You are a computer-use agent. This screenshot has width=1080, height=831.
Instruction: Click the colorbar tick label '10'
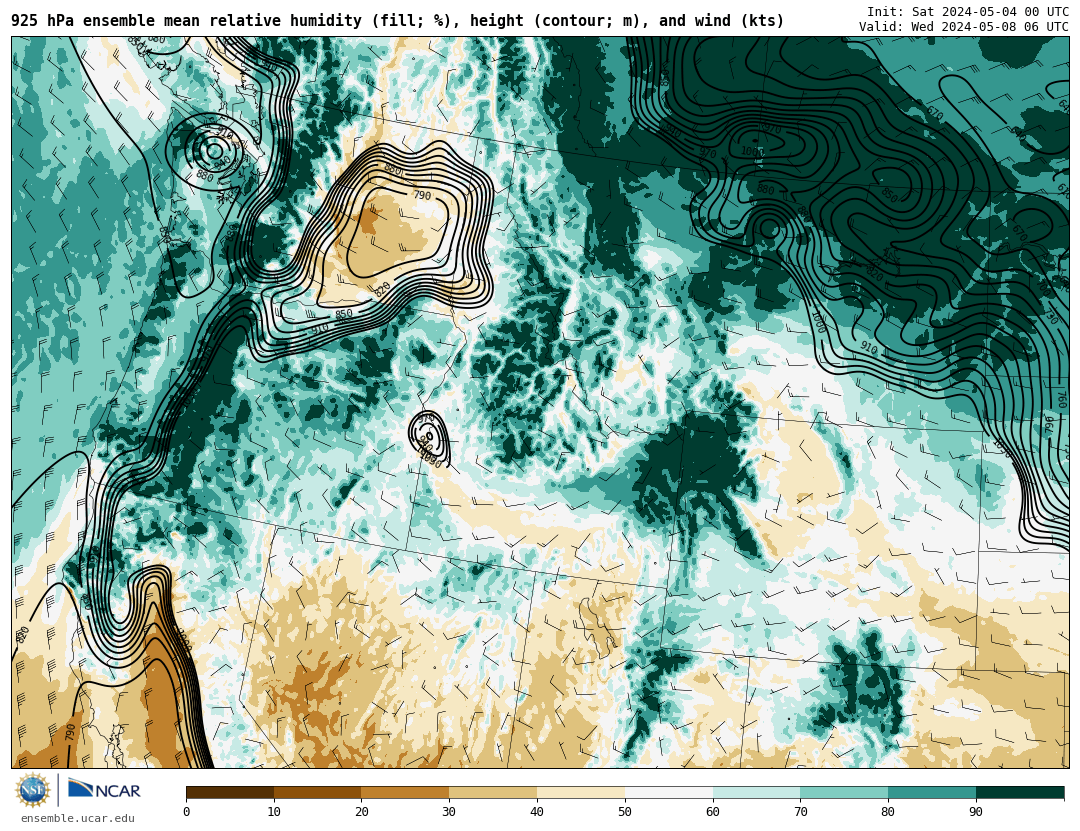coord(274,812)
